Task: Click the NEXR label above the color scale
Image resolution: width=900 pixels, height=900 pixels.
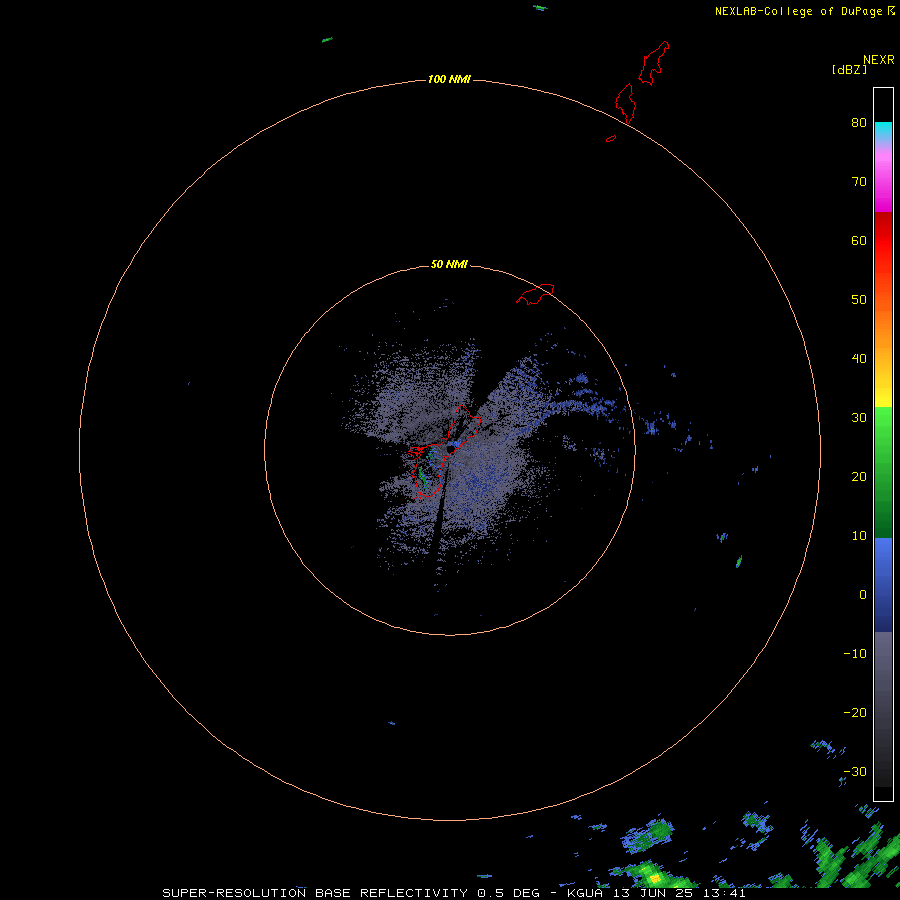Action: [x=879, y=60]
